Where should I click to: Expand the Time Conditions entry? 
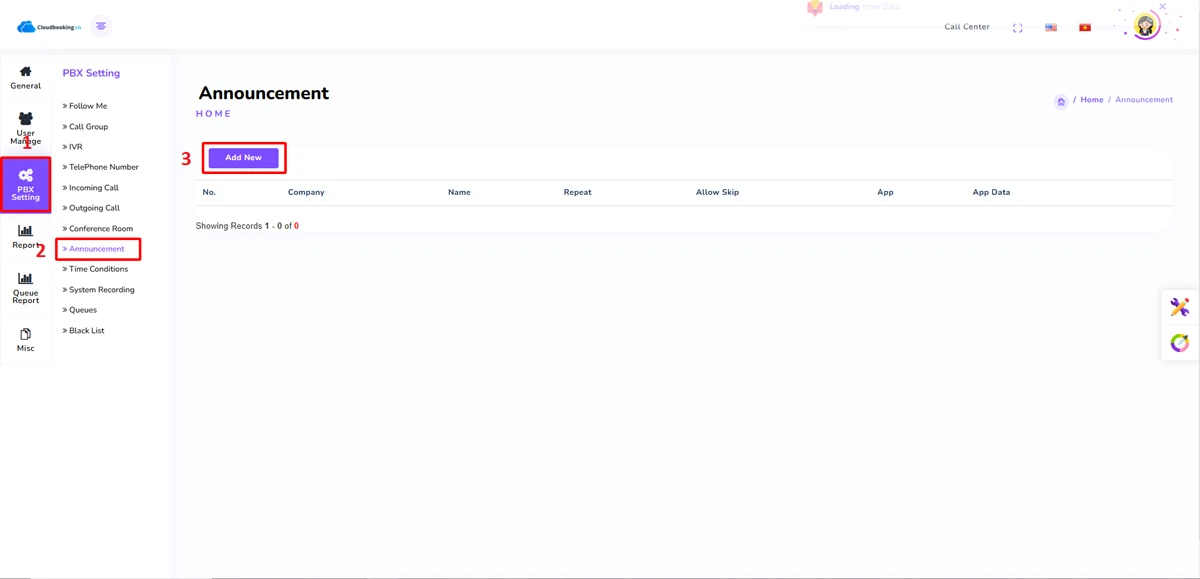coord(98,269)
